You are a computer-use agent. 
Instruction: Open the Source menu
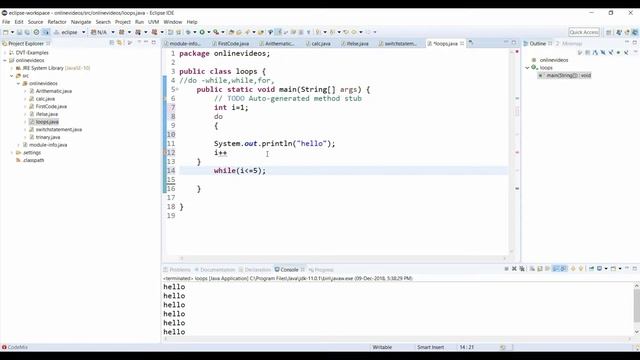(x=35, y=22)
